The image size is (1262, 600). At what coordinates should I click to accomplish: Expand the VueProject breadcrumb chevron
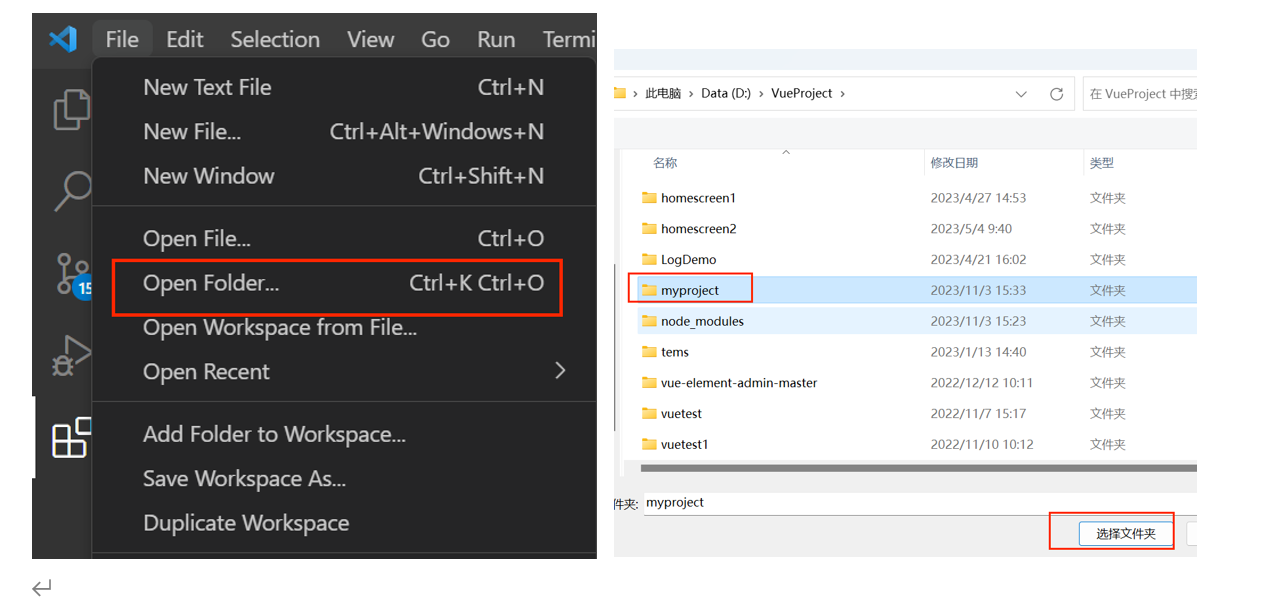point(842,94)
